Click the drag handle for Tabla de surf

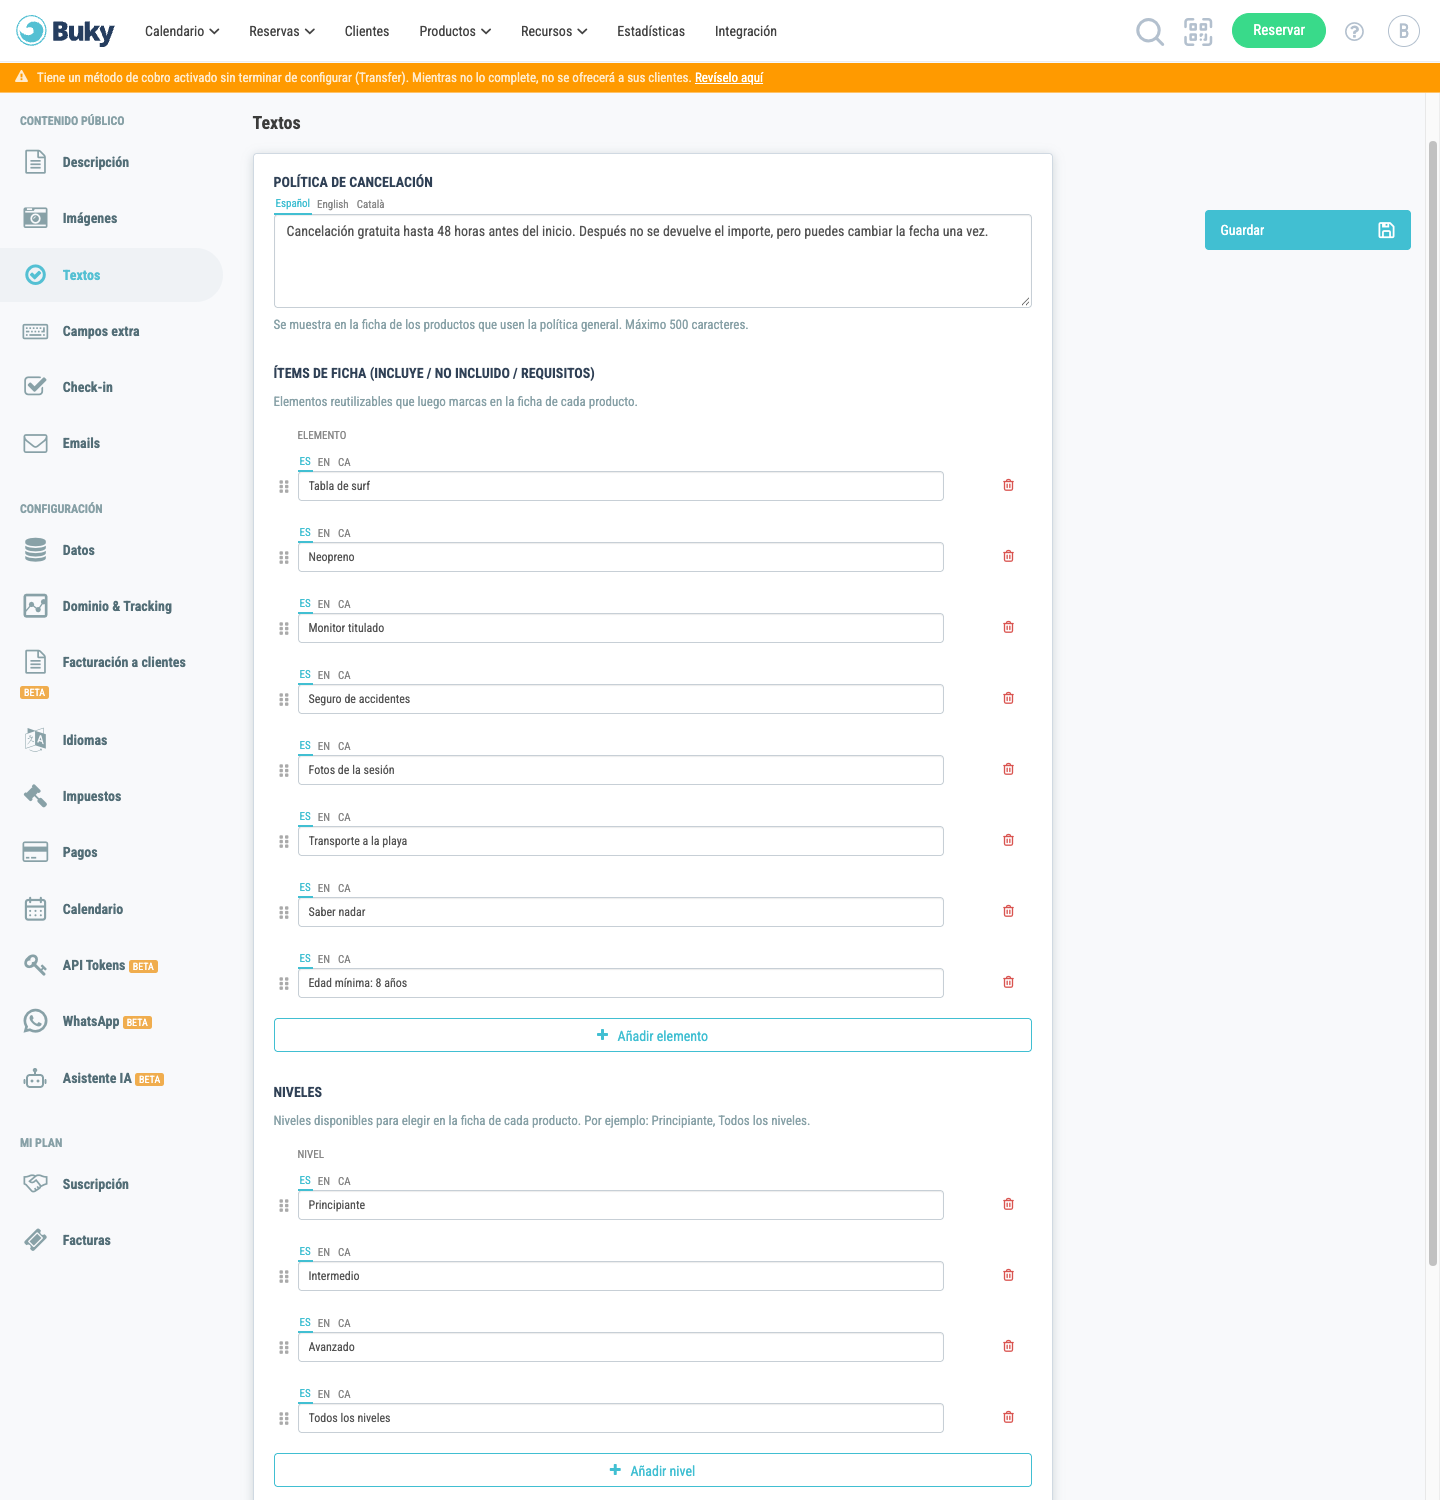284,486
